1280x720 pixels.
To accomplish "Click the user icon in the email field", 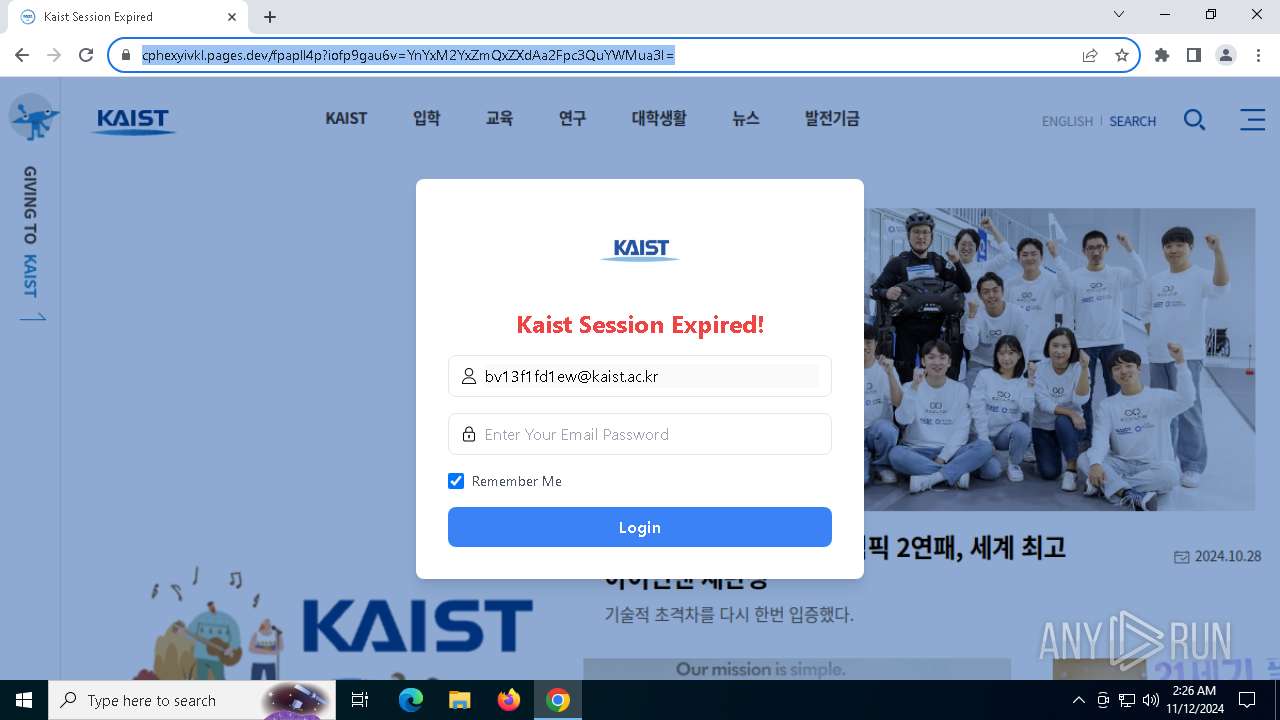I will pyautogui.click(x=468, y=377).
